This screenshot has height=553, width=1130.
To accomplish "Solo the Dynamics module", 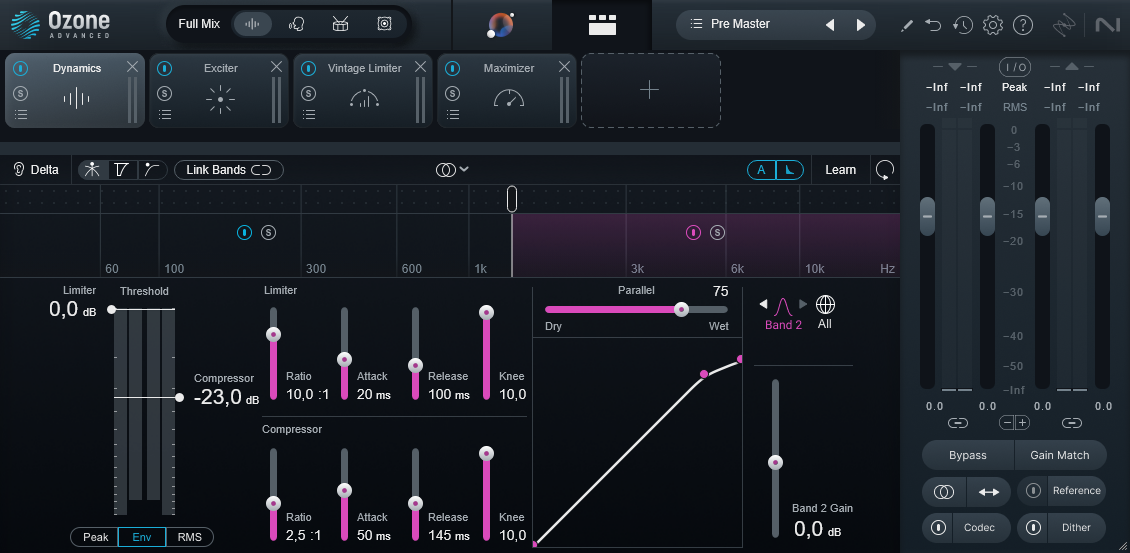I will pos(21,93).
